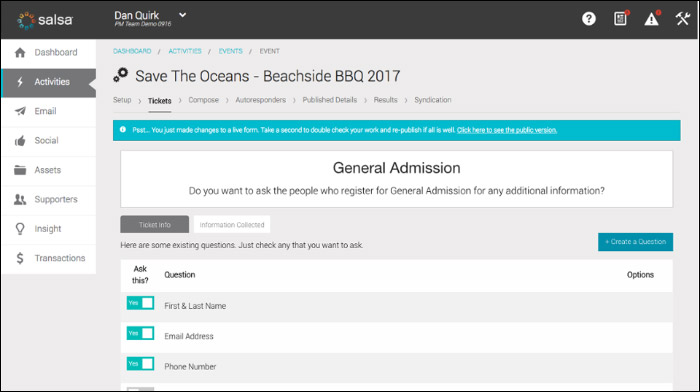Click the 'Options' column header
The width and height of the screenshot is (700, 392).
640,275
